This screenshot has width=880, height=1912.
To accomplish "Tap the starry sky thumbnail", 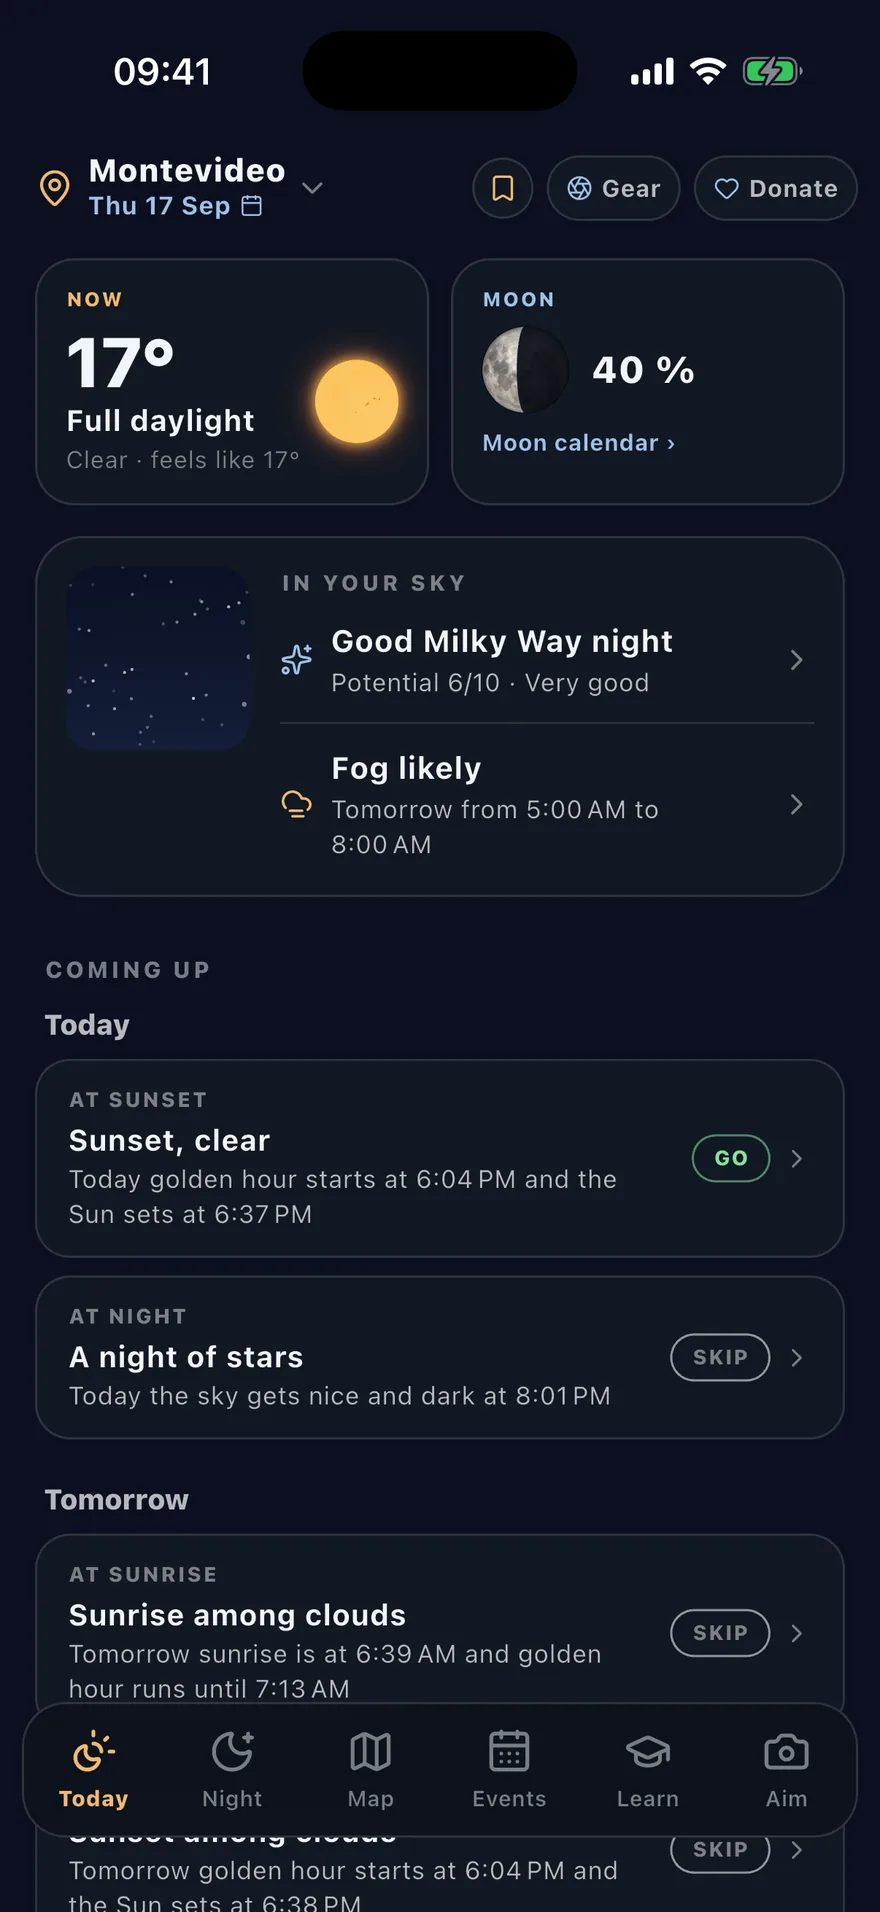I will [x=158, y=658].
